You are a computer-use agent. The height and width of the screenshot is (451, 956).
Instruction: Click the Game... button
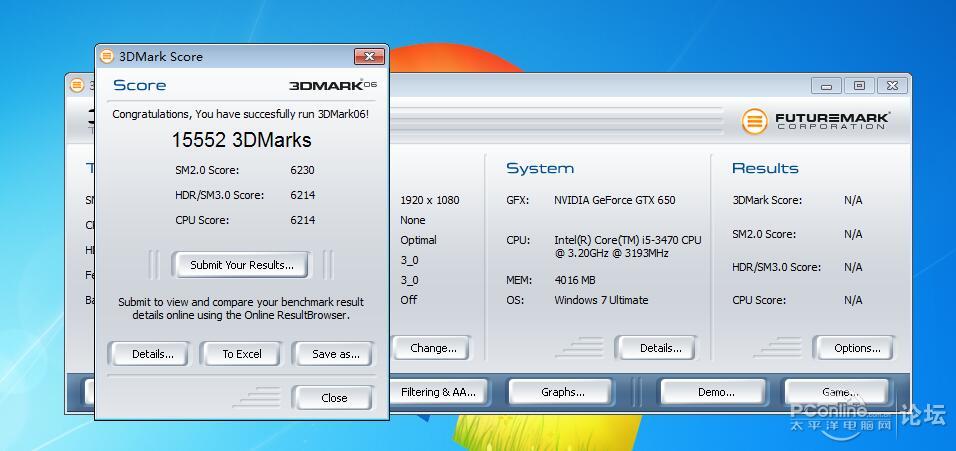click(x=837, y=392)
